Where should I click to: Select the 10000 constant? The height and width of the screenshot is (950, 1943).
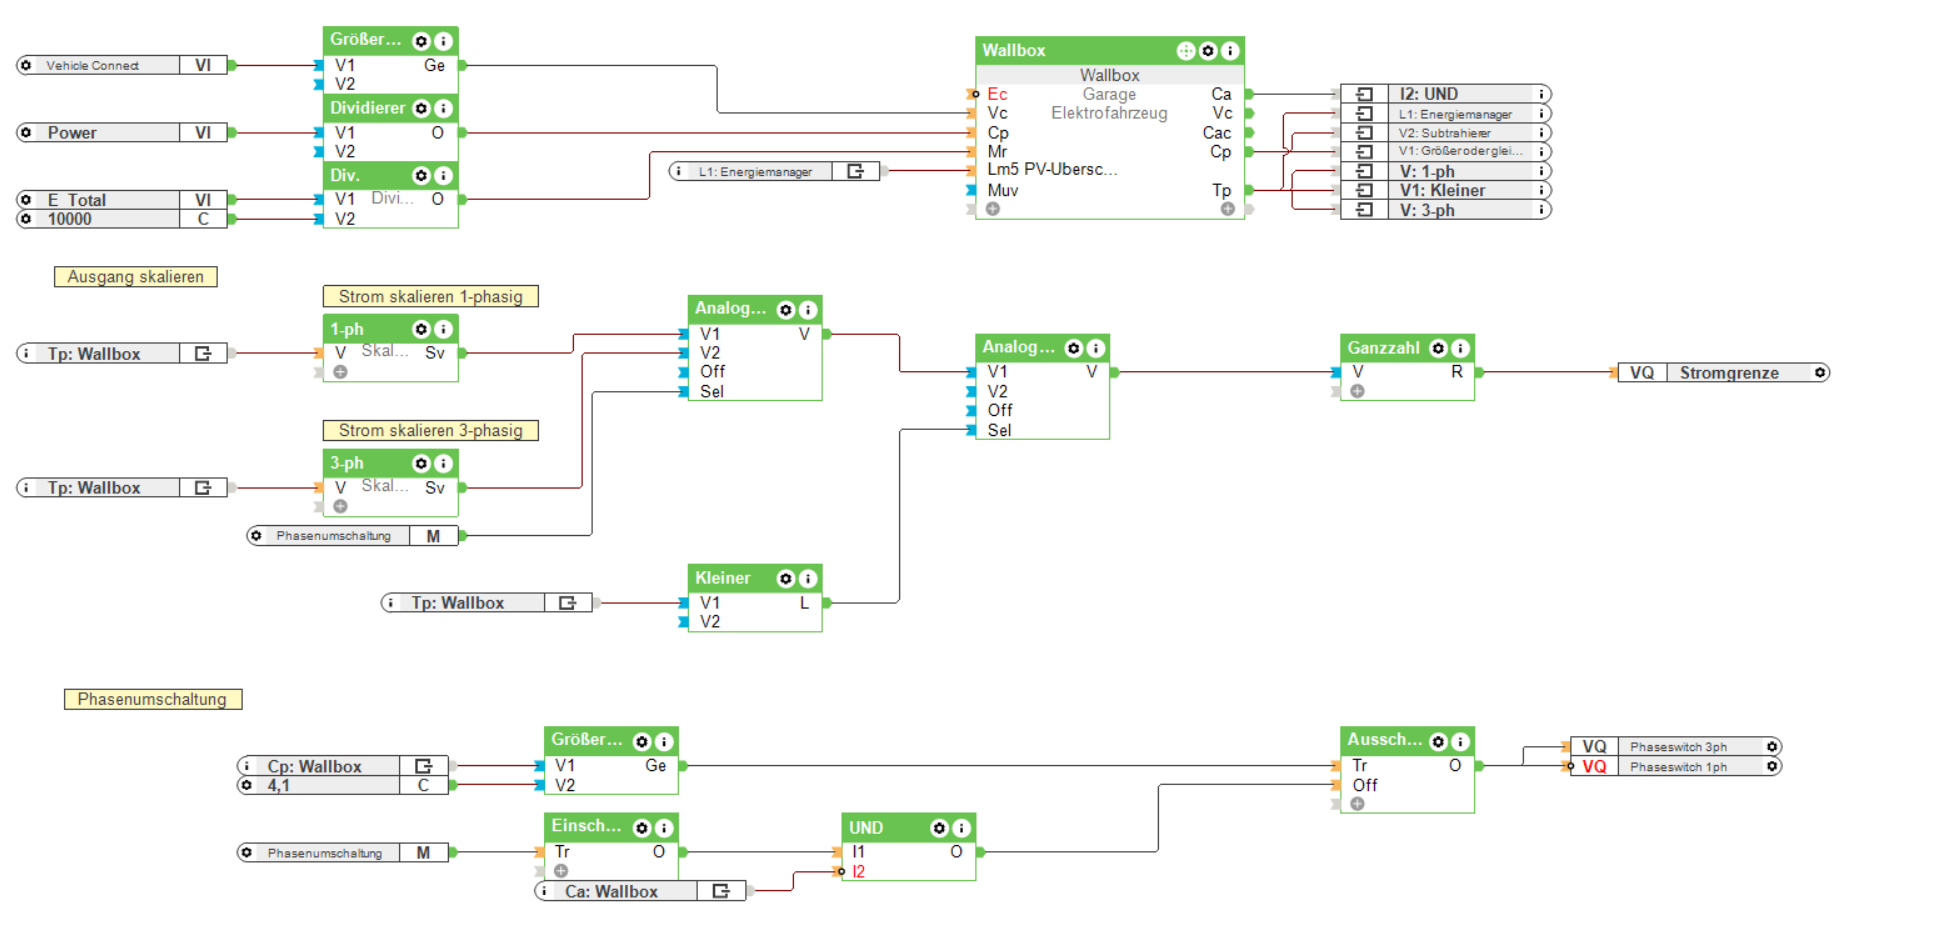[122, 219]
